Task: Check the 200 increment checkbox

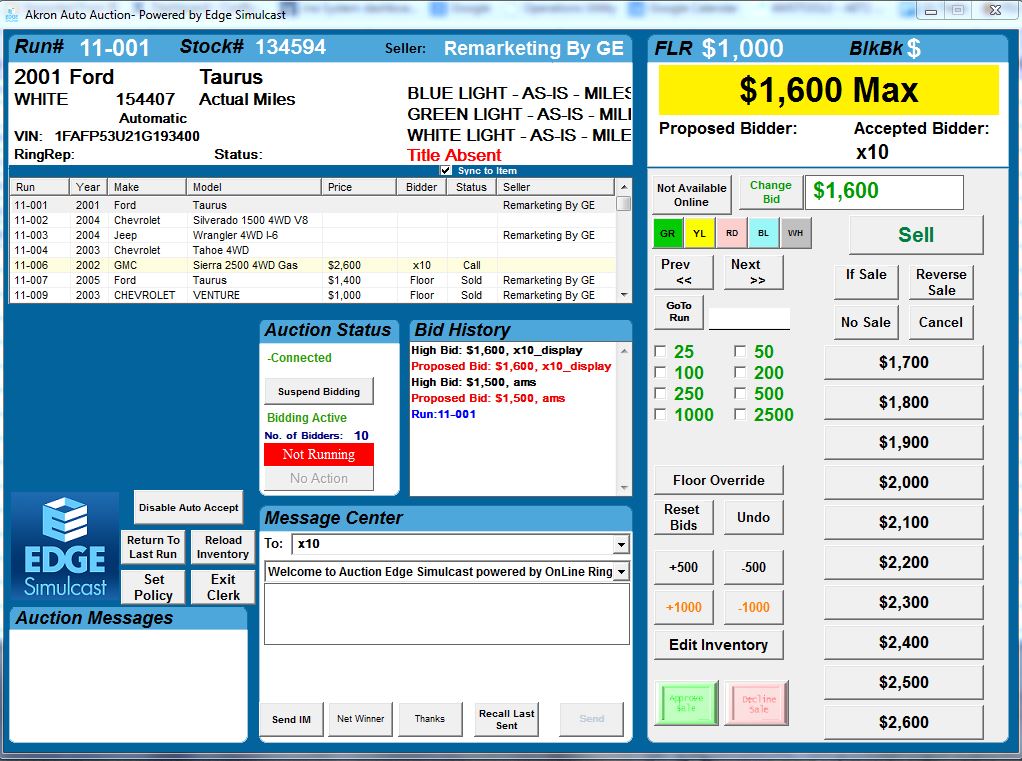Action: 740,372
